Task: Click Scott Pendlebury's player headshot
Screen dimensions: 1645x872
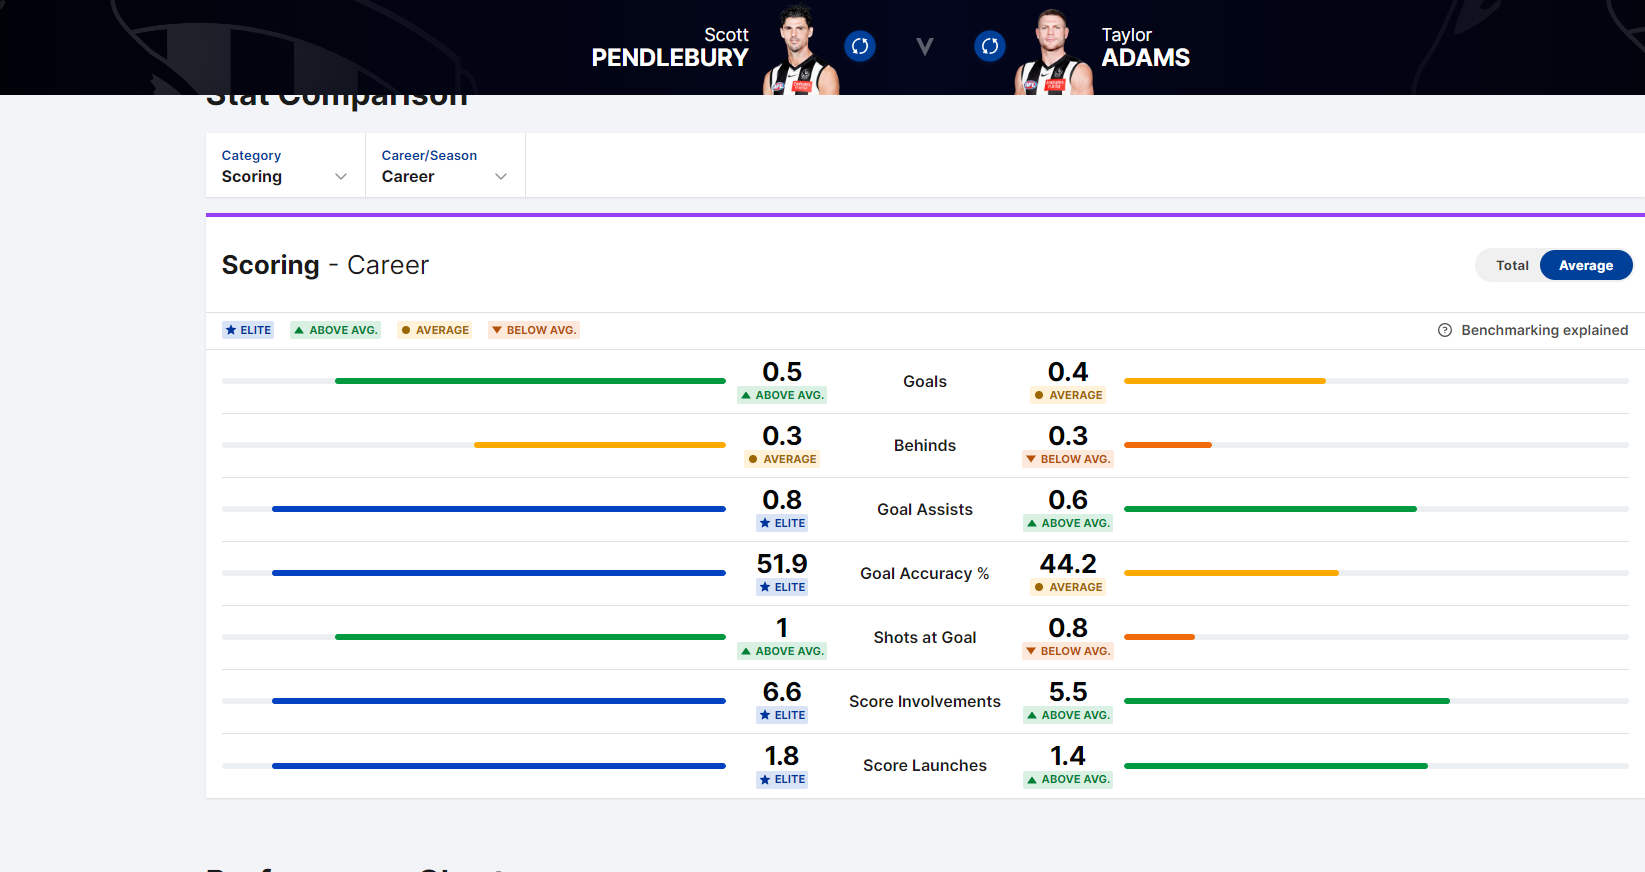Action: tap(800, 50)
